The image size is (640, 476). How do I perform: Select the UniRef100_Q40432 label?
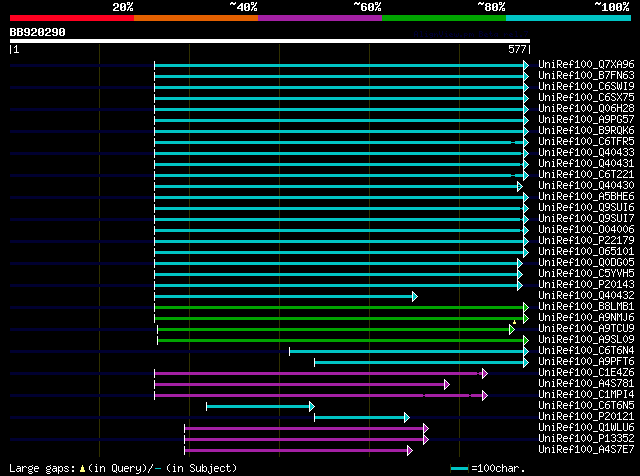586,296
